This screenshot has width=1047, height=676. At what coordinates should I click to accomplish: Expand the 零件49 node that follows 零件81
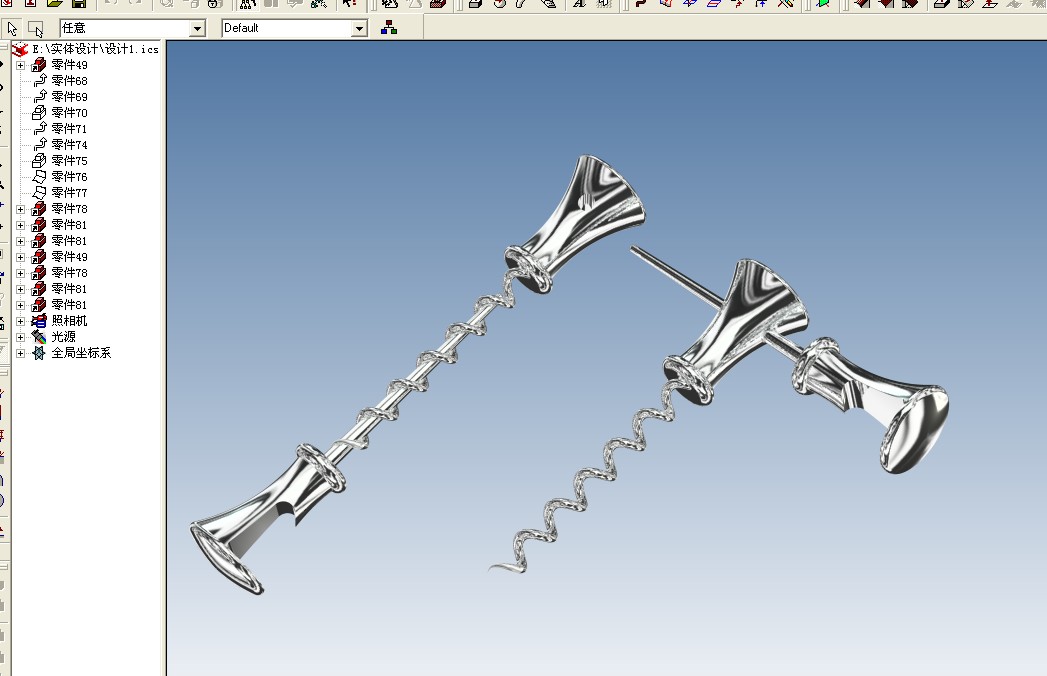tap(21, 257)
